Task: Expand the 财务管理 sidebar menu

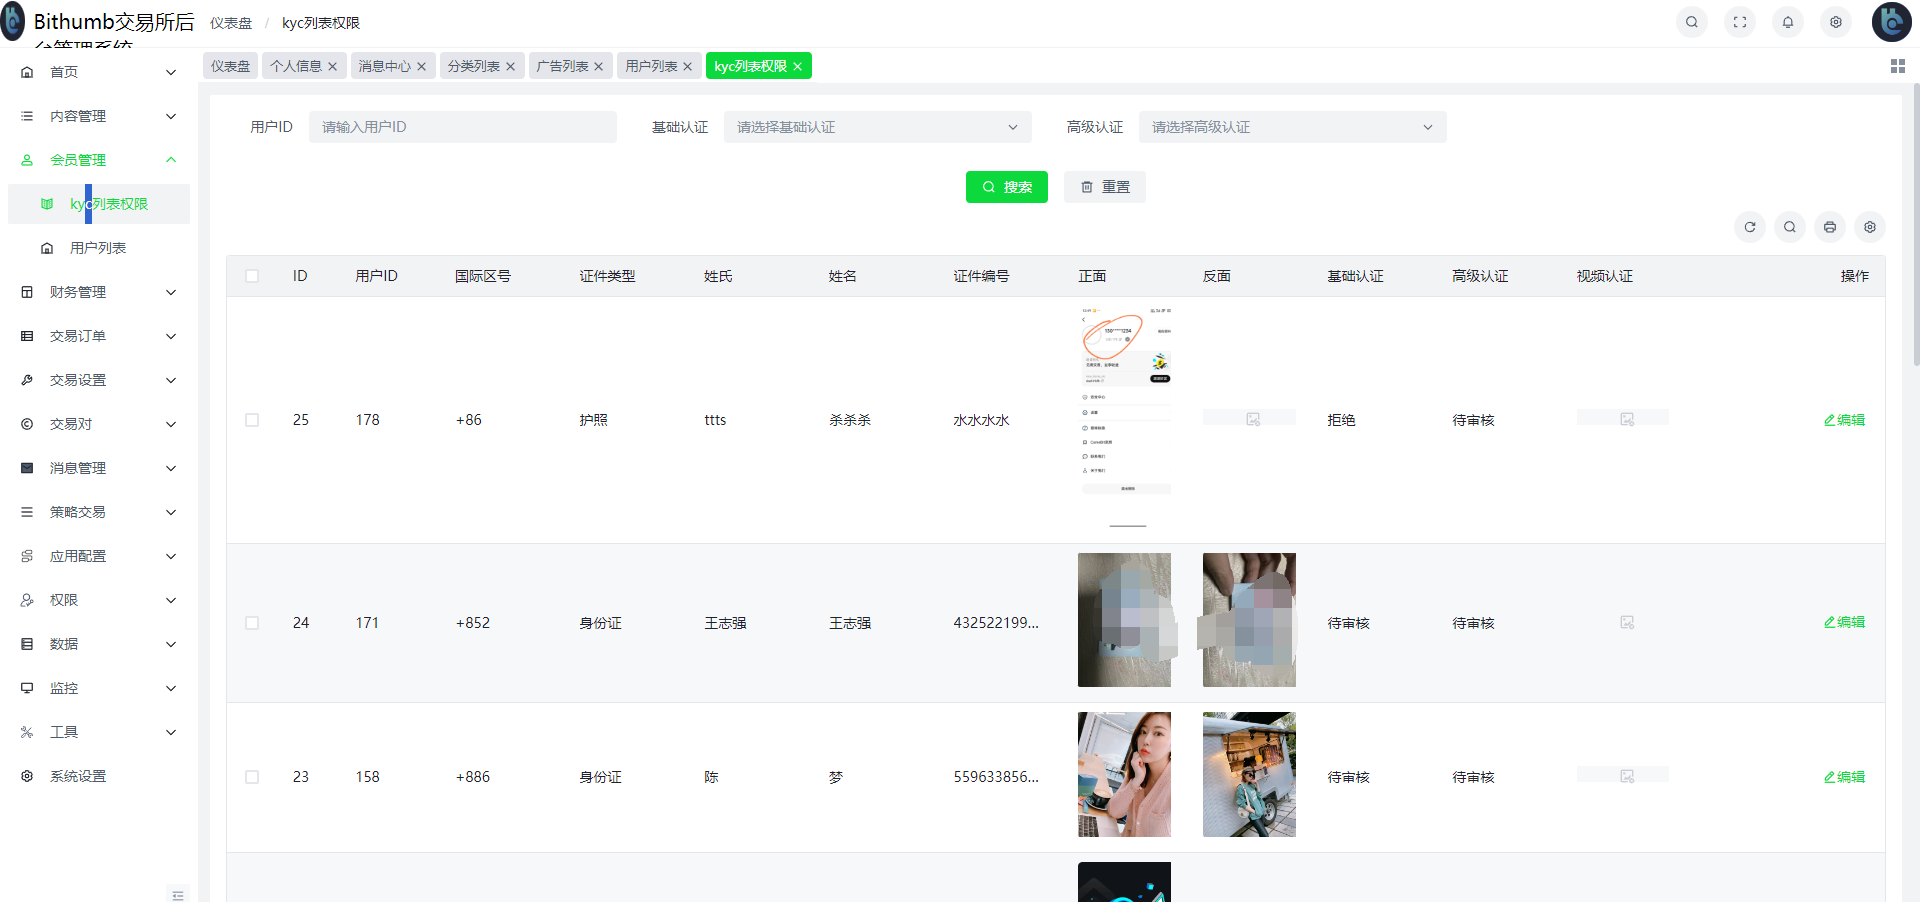Action: (98, 292)
